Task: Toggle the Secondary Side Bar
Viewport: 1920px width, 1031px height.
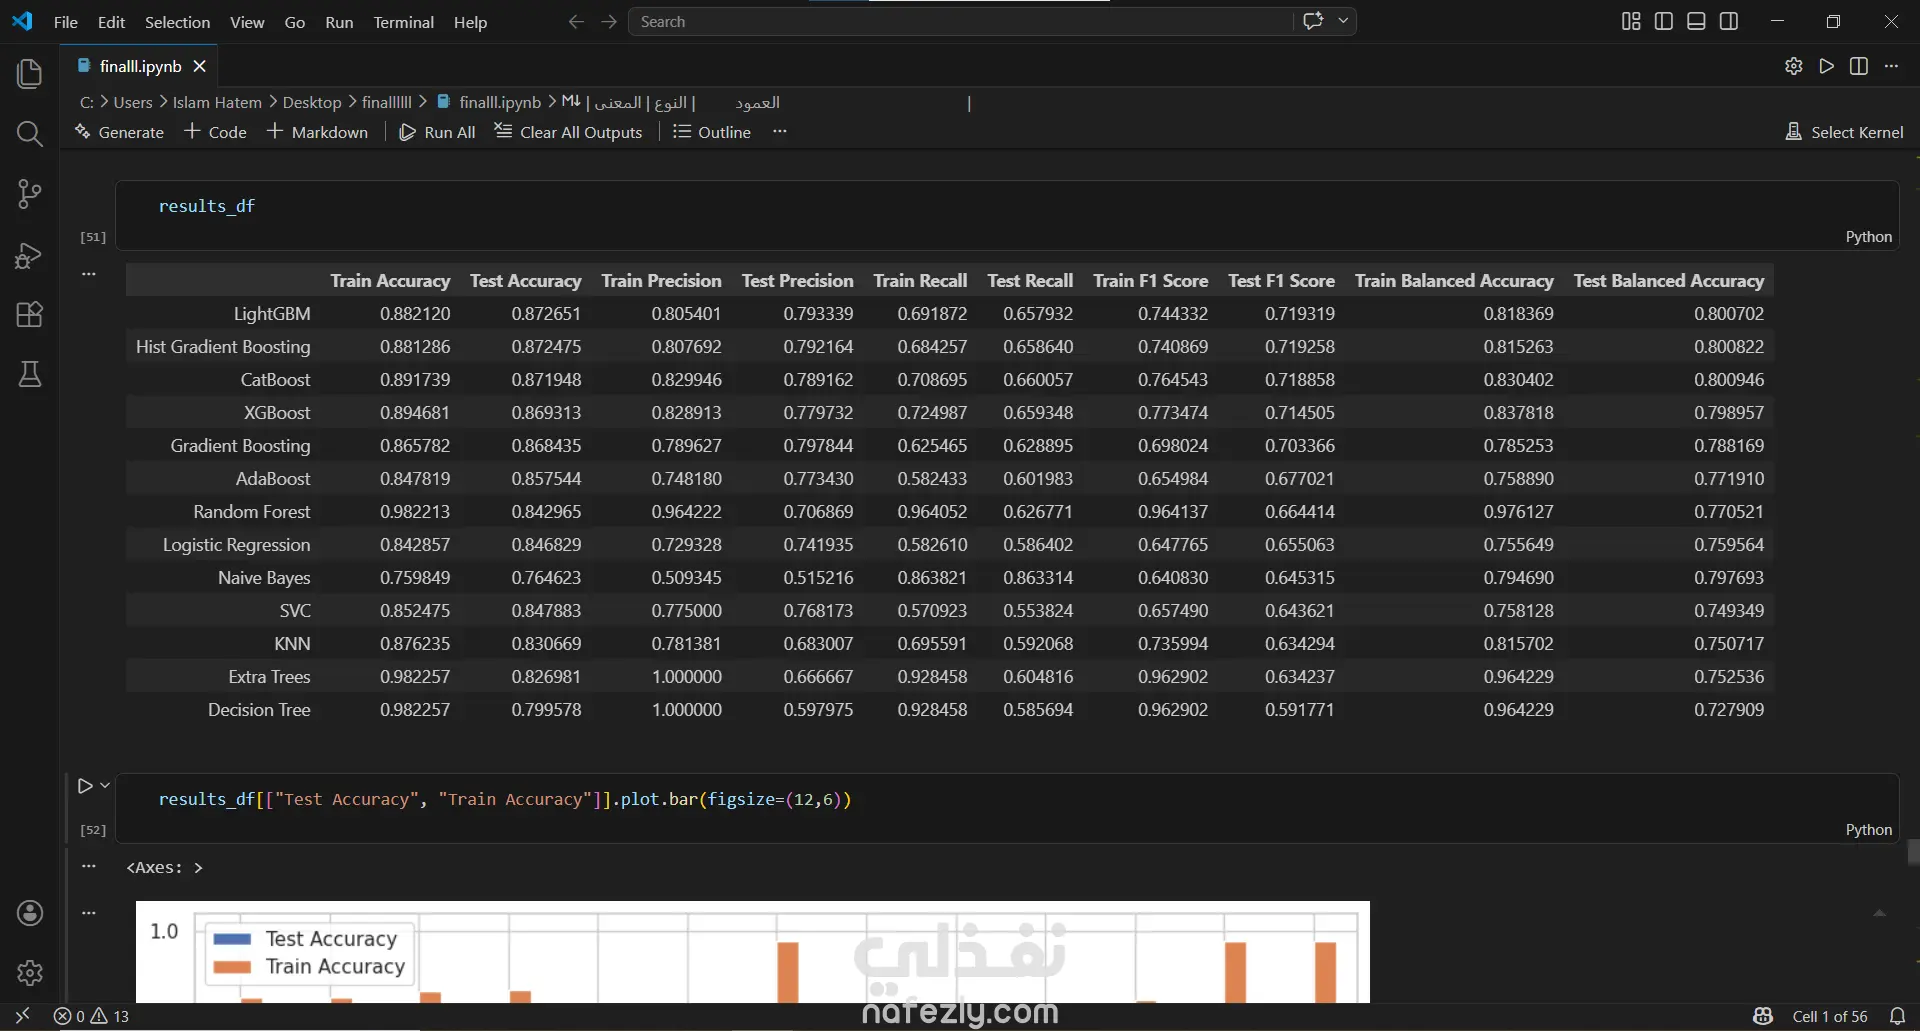Action: tap(1729, 21)
